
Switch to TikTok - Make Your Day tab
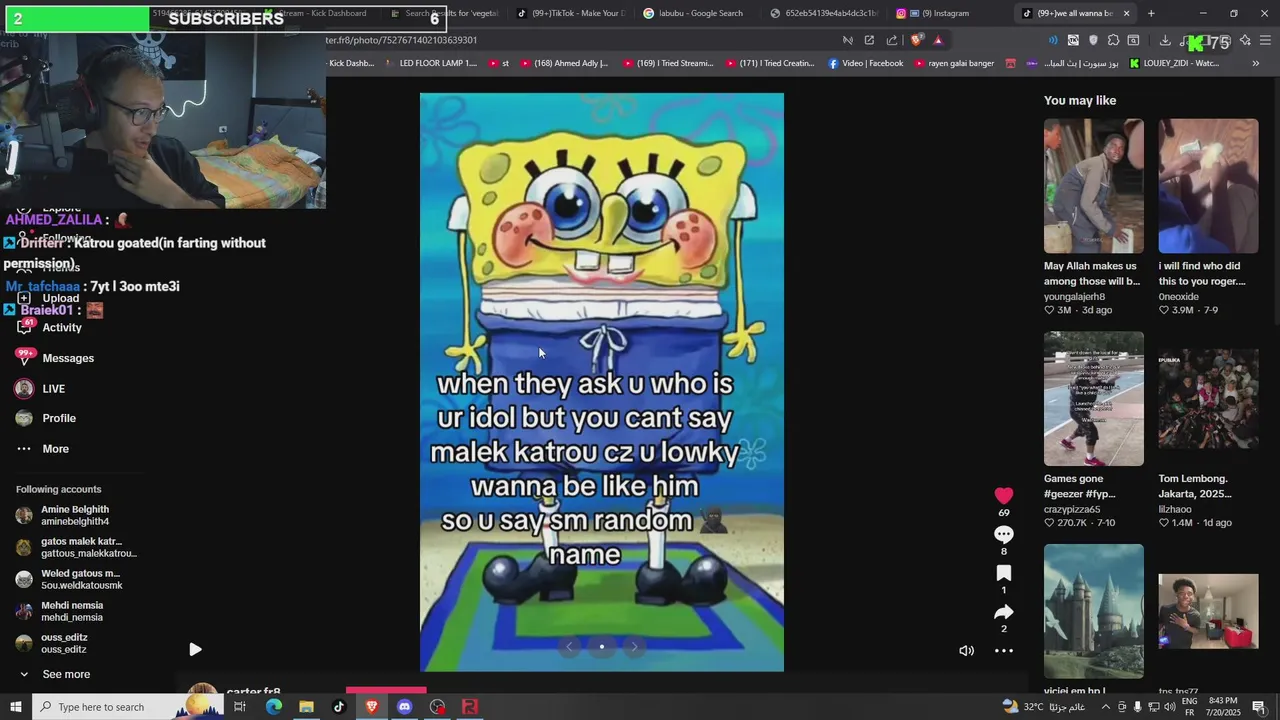tap(570, 13)
